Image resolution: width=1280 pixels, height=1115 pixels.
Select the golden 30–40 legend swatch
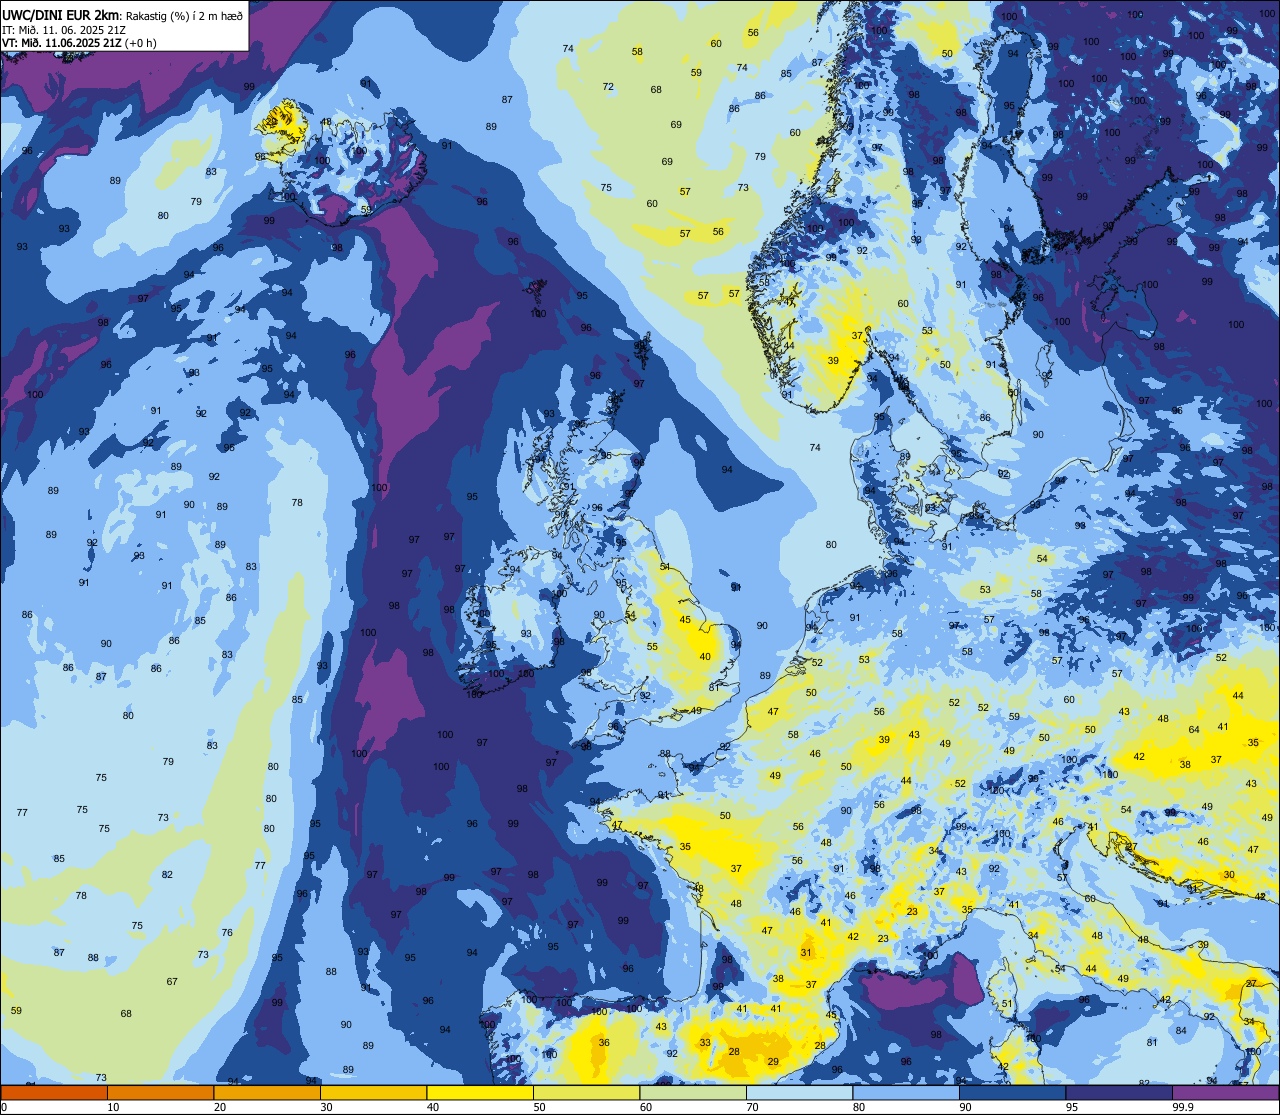coord(373,1092)
